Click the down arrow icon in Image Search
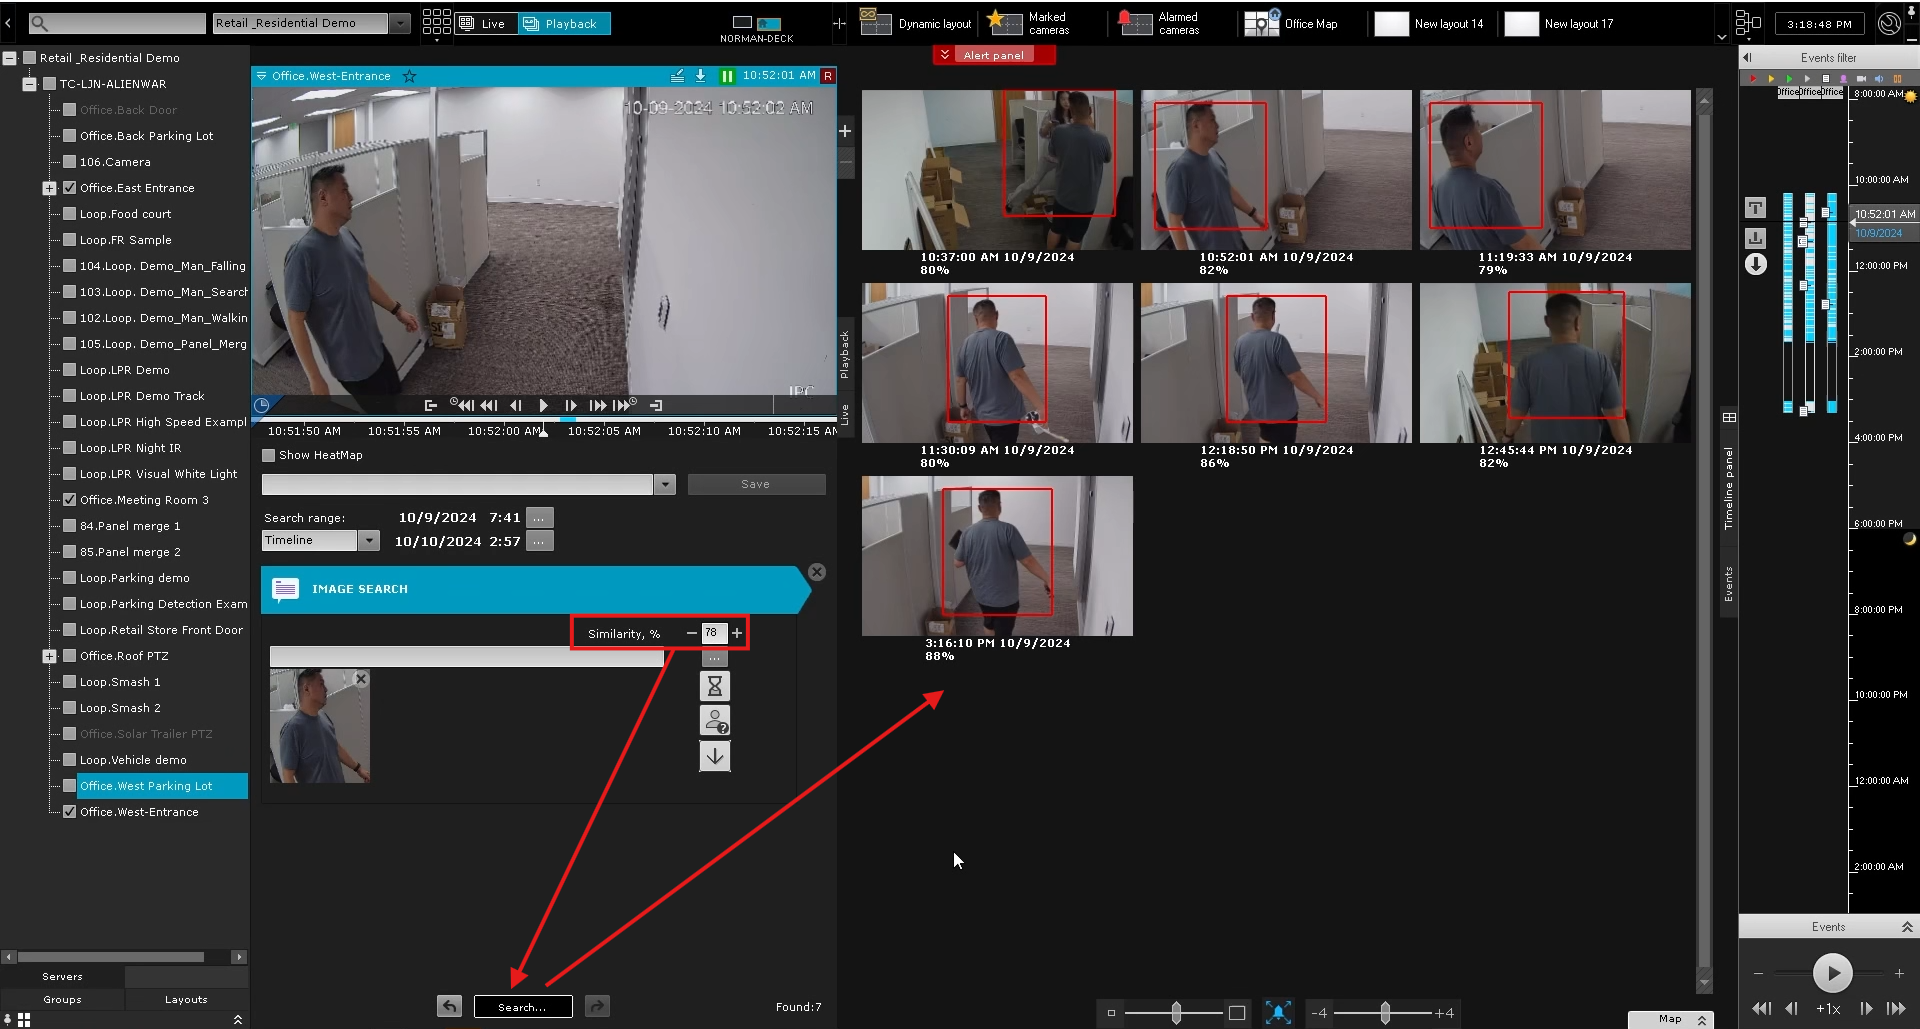Screen dimensions: 1920x1029 (x=714, y=756)
